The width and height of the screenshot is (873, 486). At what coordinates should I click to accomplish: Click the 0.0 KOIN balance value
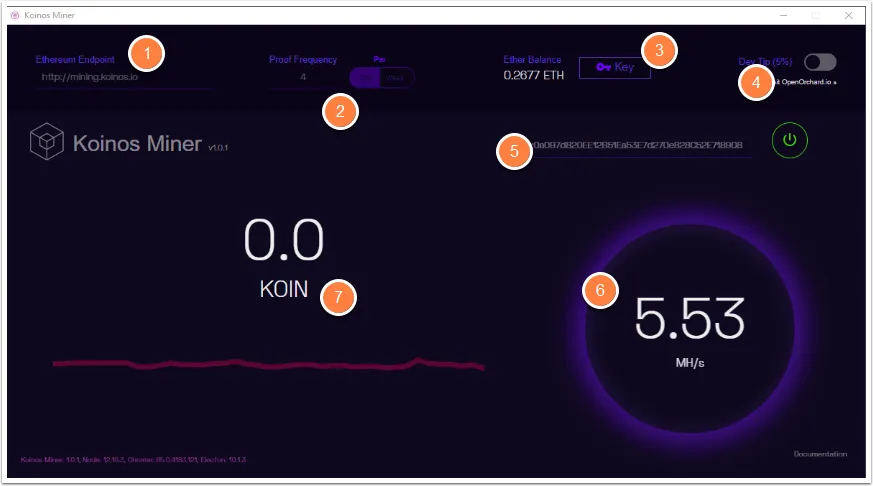[x=284, y=258]
